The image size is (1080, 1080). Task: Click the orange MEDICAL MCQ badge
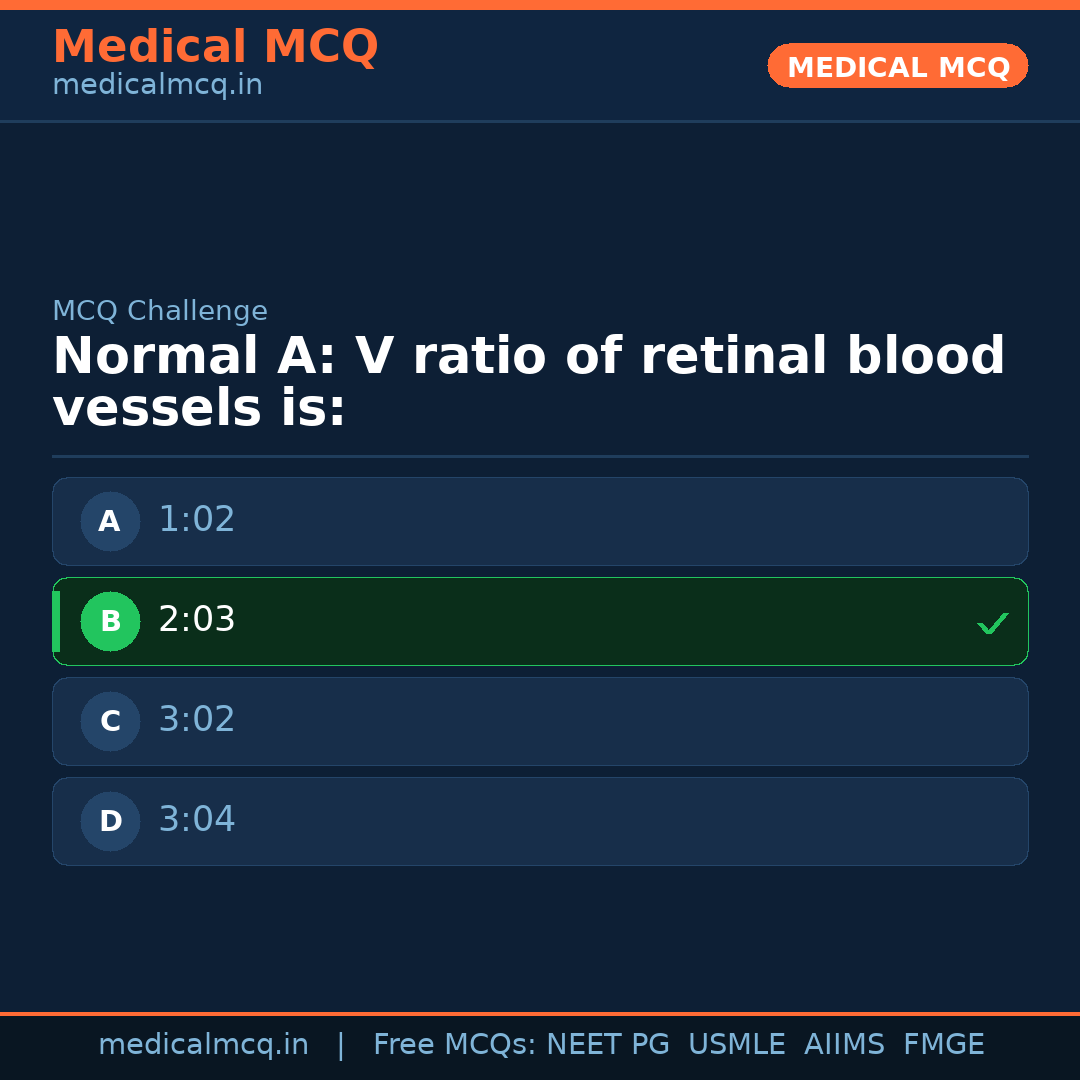tap(897, 66)
